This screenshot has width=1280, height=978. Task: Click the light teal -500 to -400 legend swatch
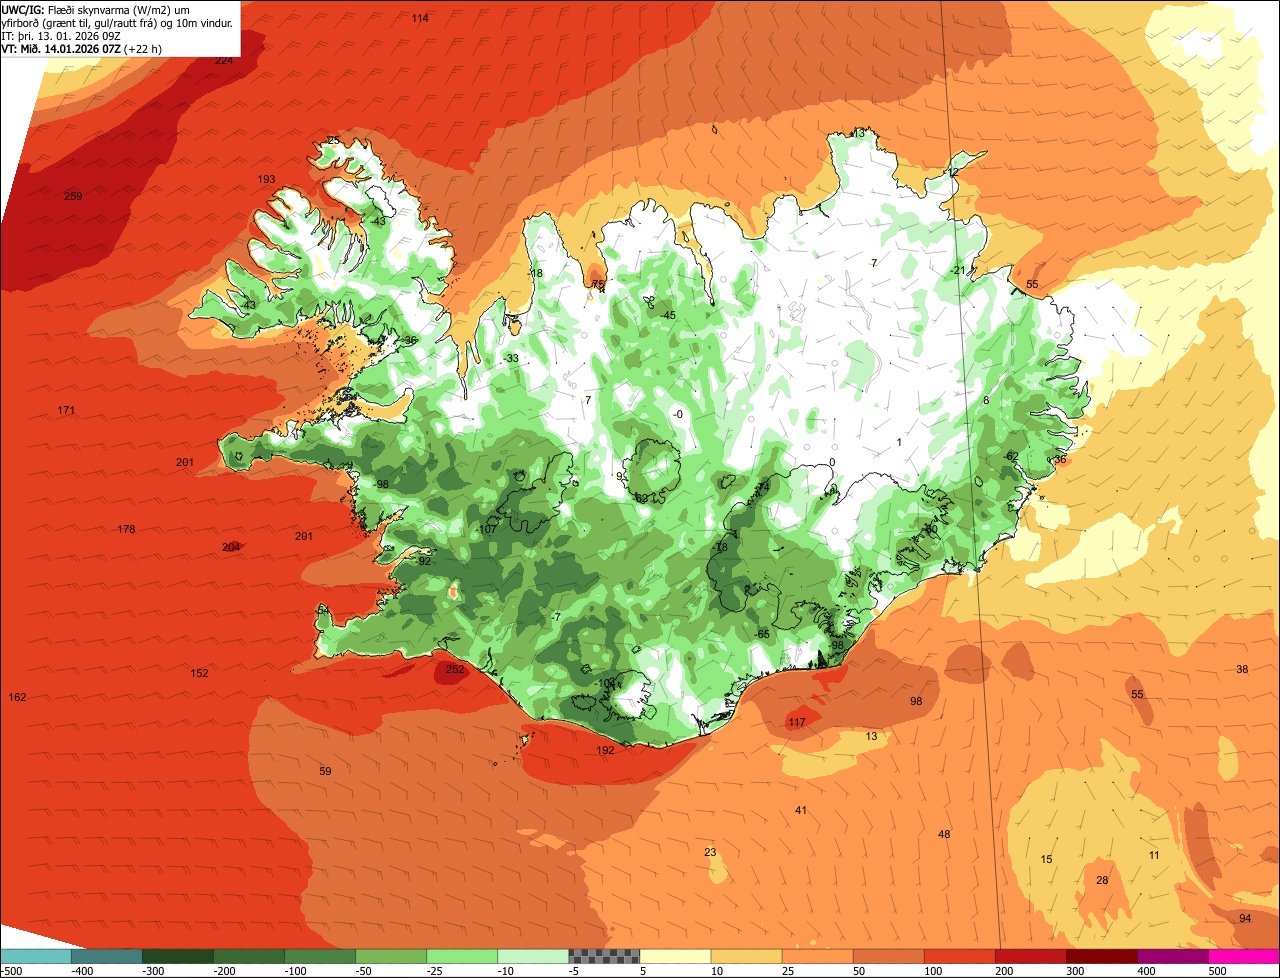(35, 956)
